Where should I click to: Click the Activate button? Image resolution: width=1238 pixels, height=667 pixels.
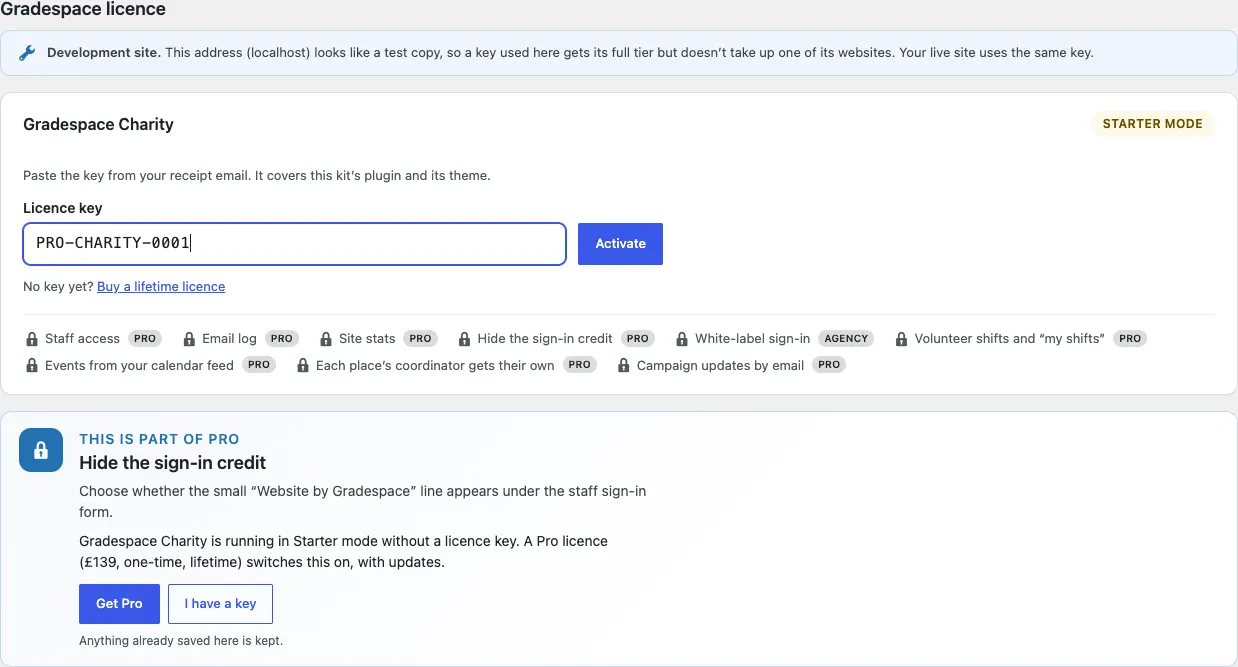click(621, 244)
